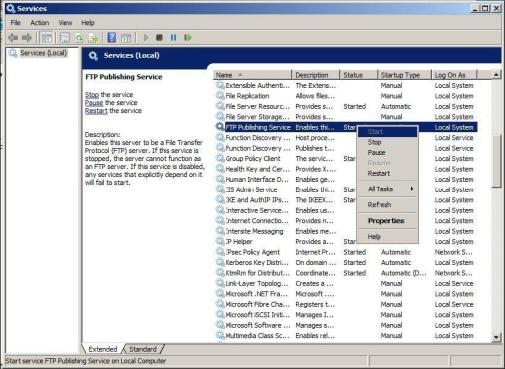This screenshot has height=369, width=505.
Task: Select the Link-Layer Topology row
Action: point(346,283)
